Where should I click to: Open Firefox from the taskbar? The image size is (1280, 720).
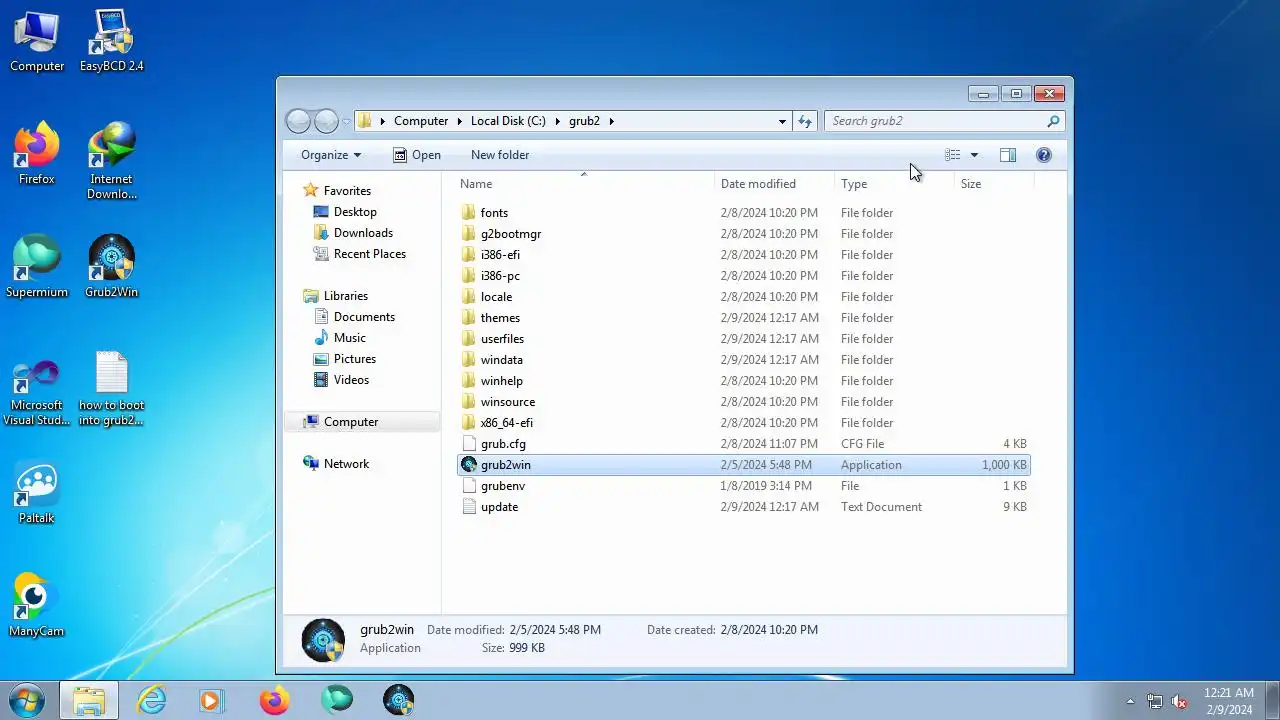(x=274, y=700)
